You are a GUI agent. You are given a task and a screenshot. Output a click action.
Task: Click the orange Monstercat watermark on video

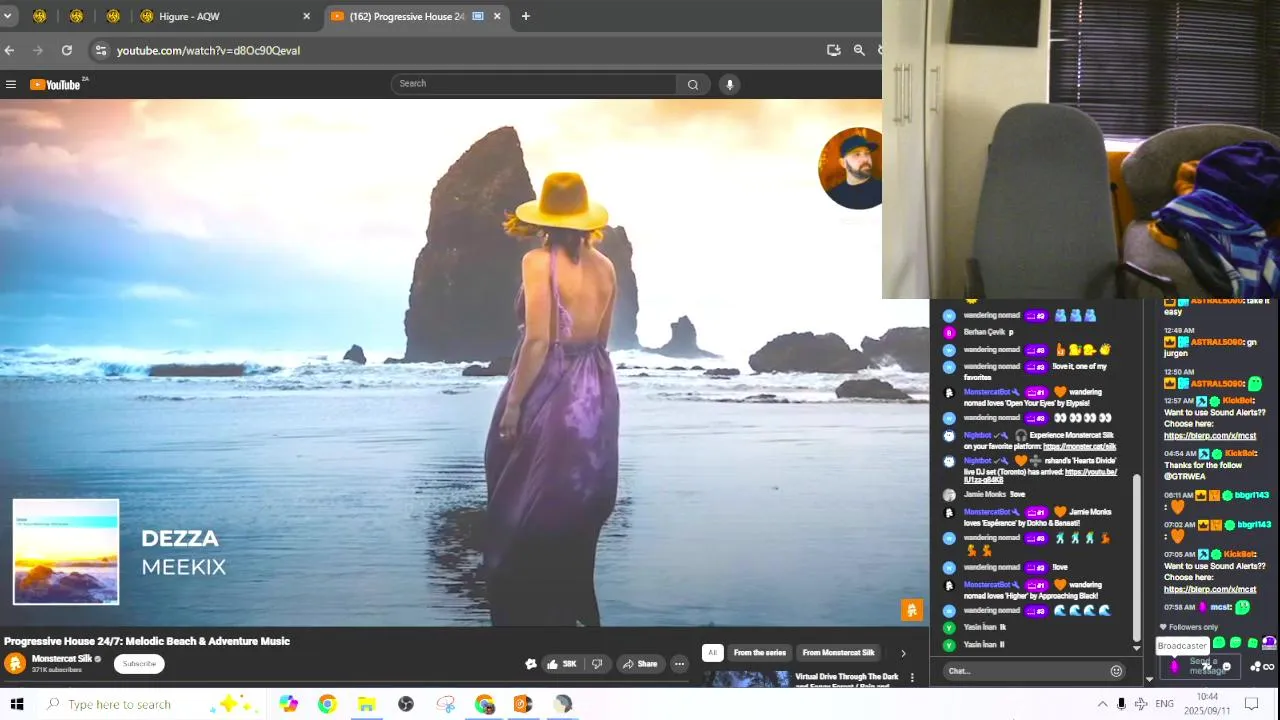click(x=911, y=609)
